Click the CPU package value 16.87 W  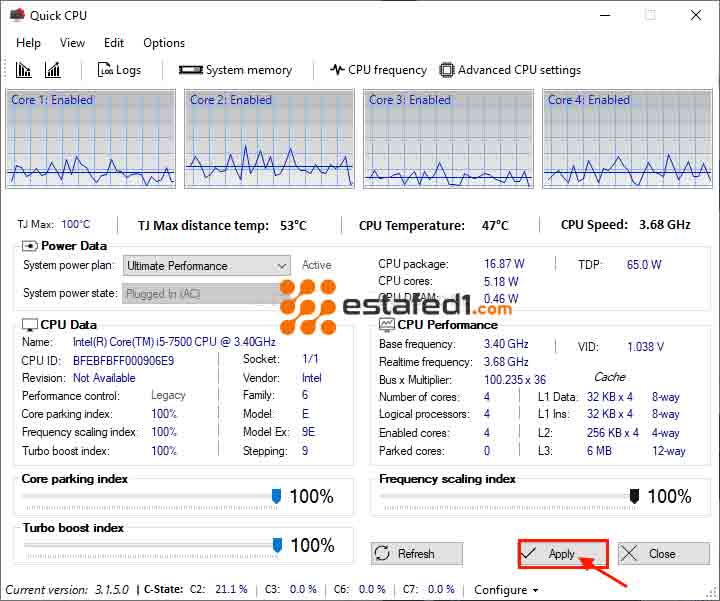pos(504,264)
